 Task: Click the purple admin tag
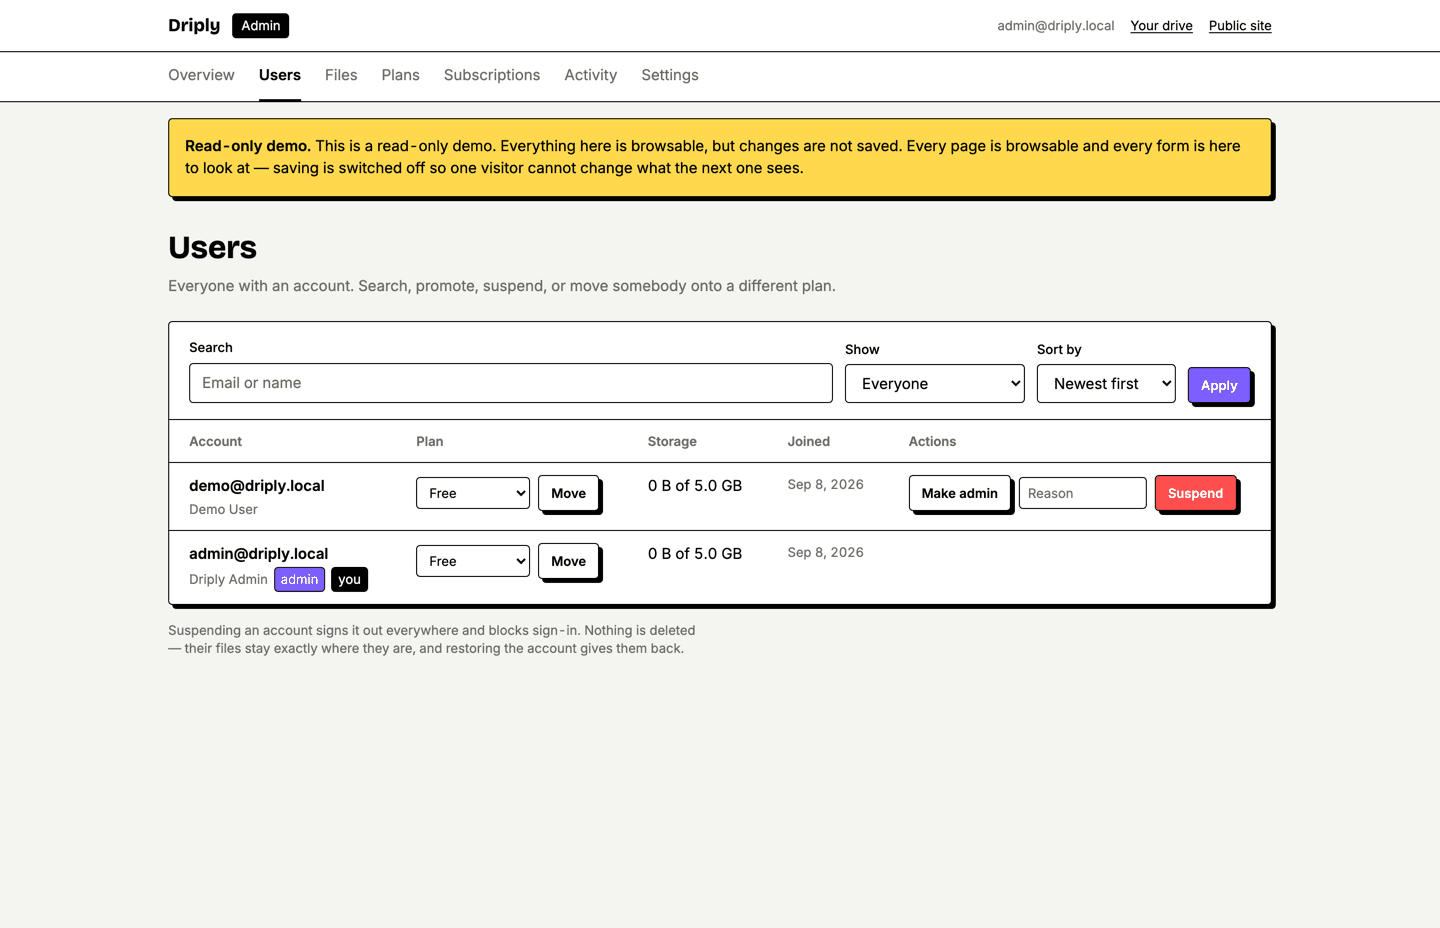click(x=300, y=580)
